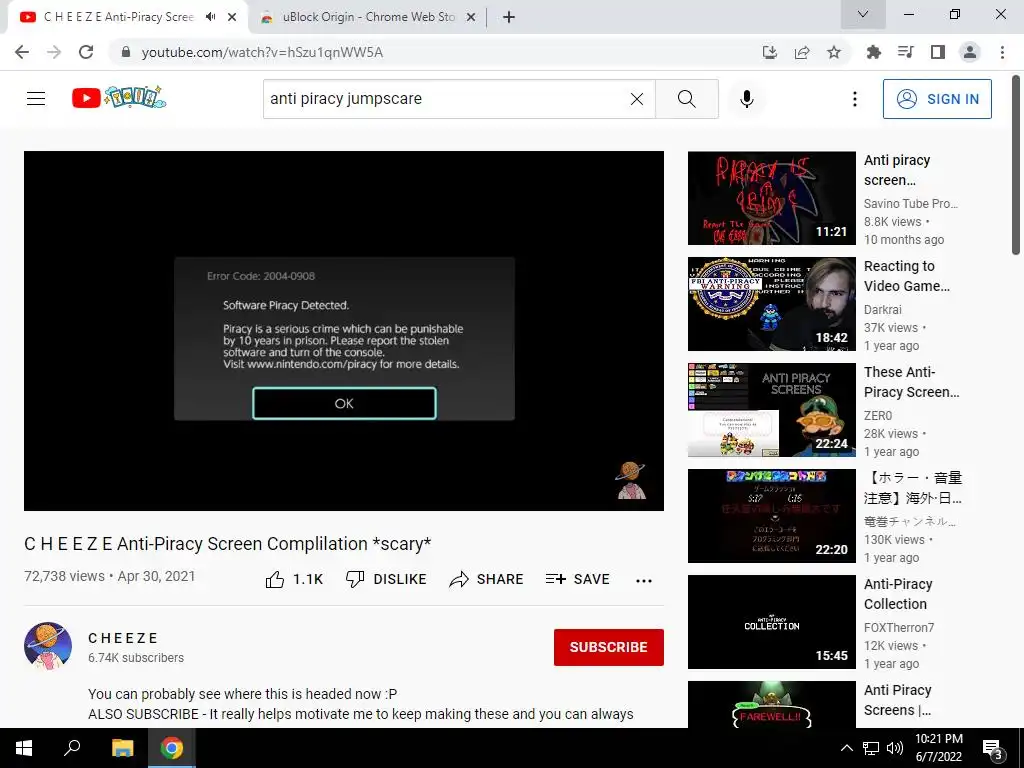
Task: Open more actions ellipsis under video
Action: (x=644, y=581)
